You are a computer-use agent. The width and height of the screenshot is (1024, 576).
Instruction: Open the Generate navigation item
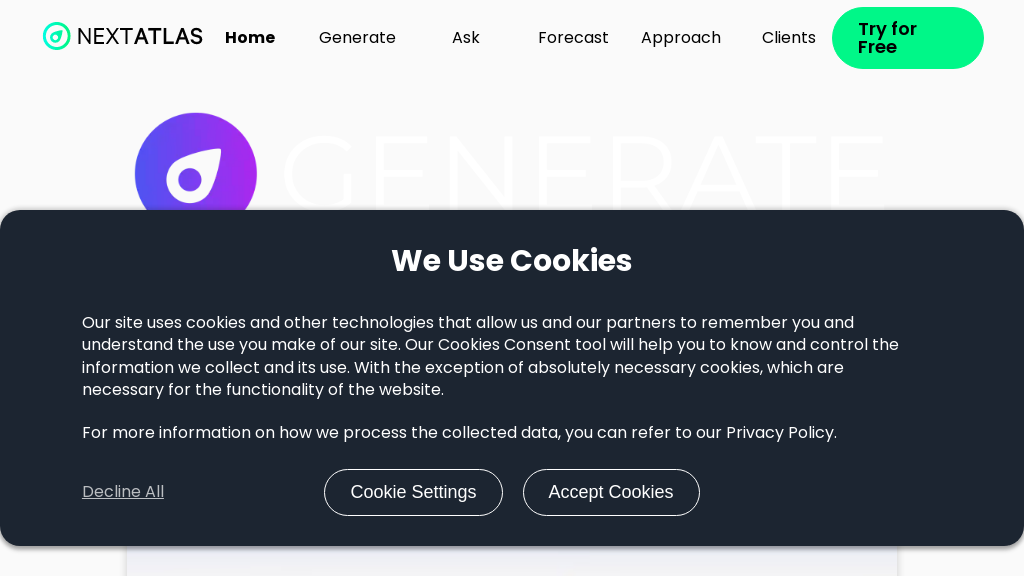(x=357, y=38)
